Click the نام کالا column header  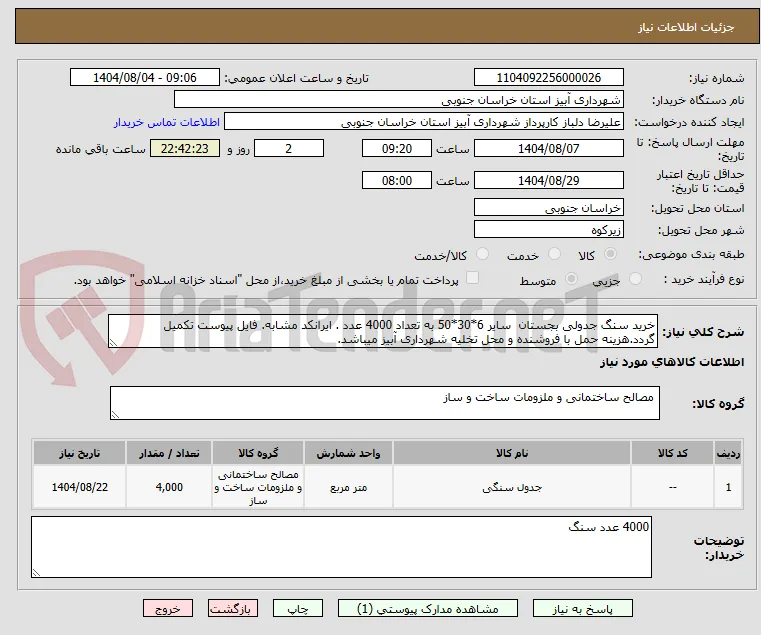tap(512, 453)
